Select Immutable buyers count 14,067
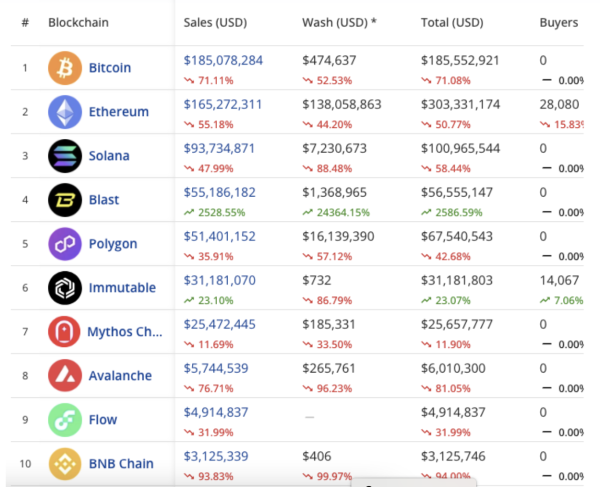Screen dimensions: 600x487 [x=559, y=280]
